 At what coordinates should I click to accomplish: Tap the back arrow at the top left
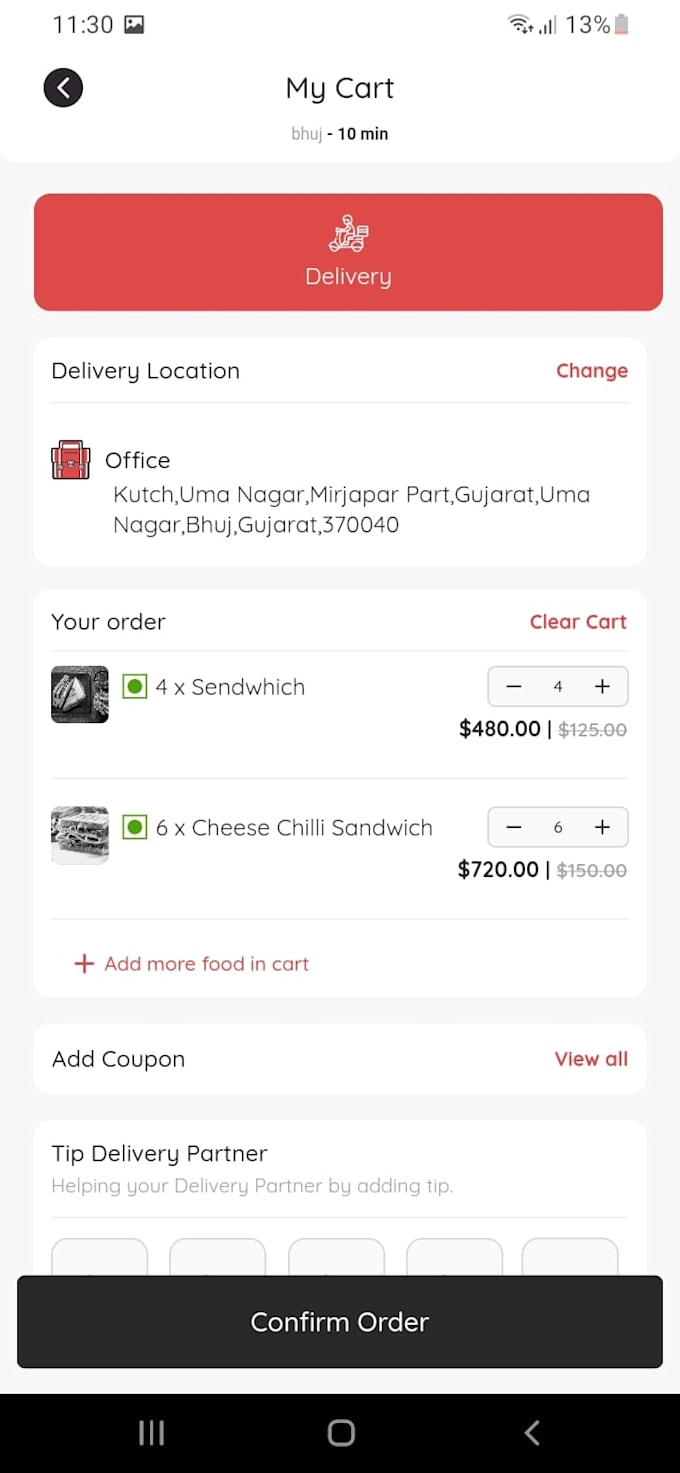[x=63, y=87]
